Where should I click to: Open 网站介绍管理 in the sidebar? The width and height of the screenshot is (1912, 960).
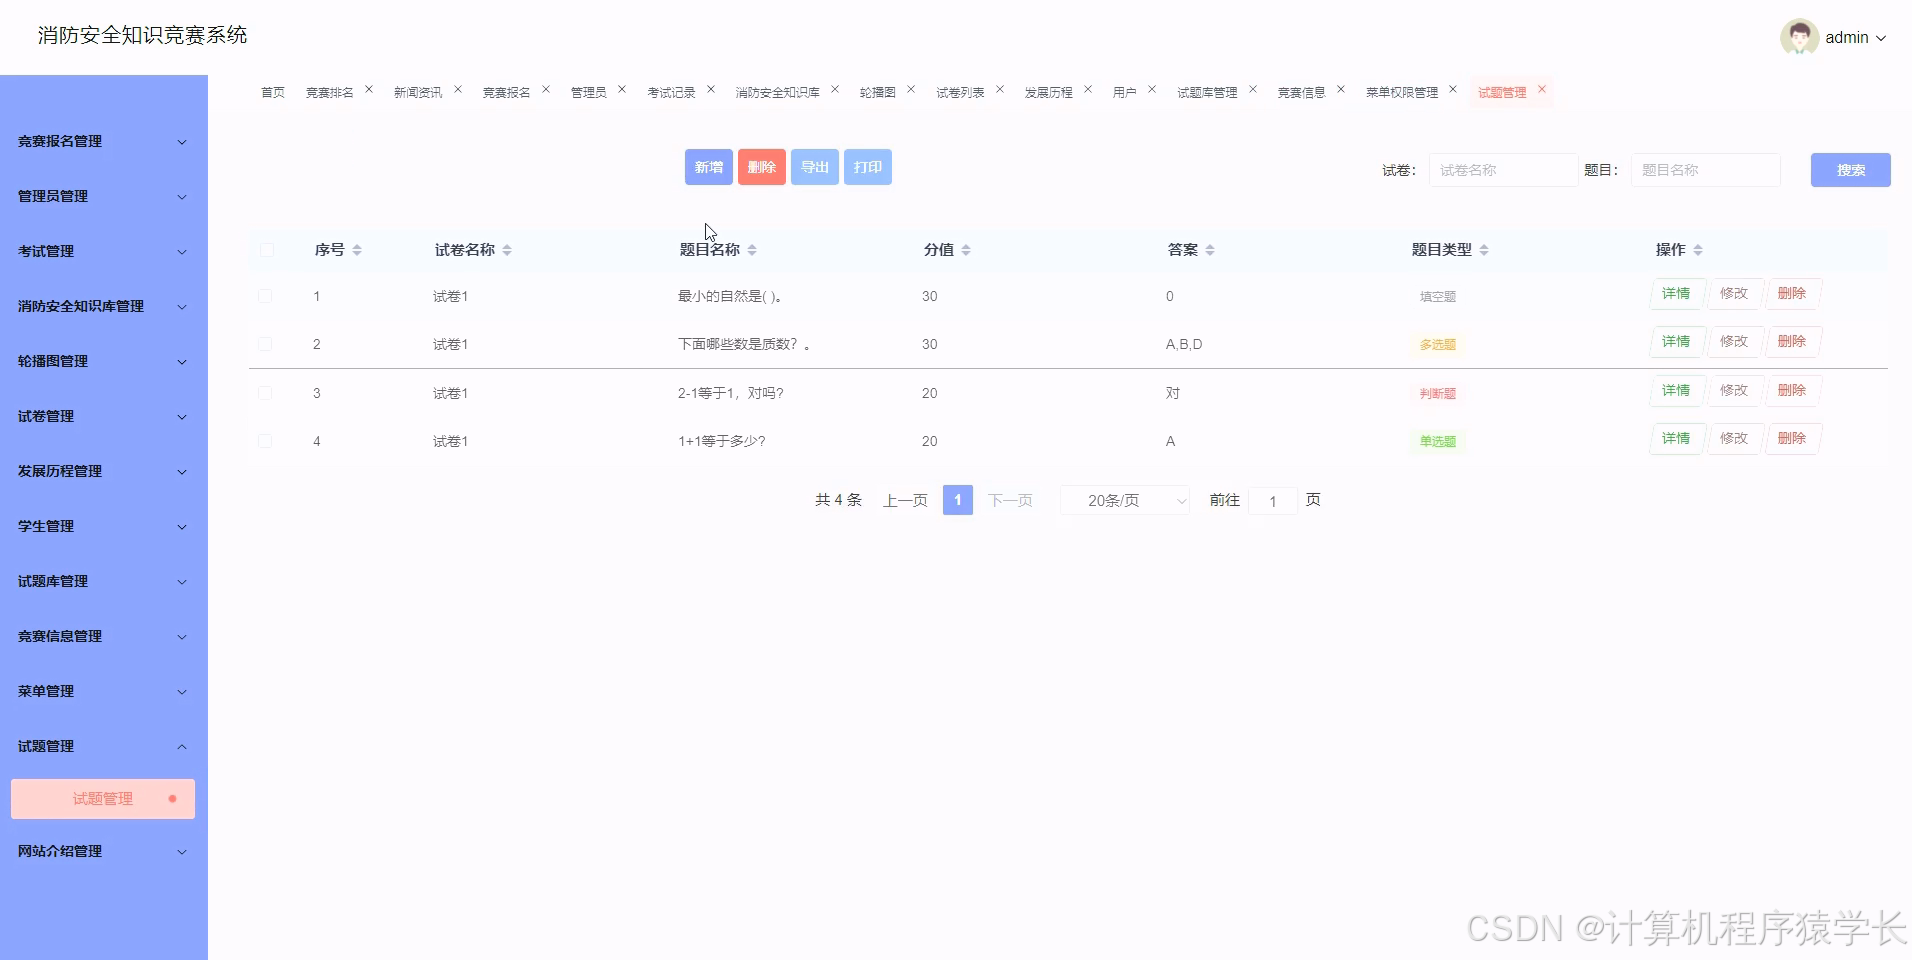103,852
